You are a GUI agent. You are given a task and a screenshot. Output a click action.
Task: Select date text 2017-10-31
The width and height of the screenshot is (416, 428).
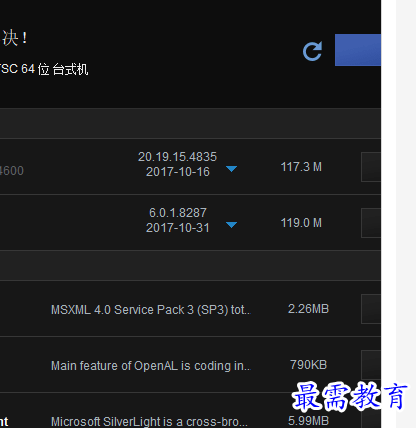178,228
